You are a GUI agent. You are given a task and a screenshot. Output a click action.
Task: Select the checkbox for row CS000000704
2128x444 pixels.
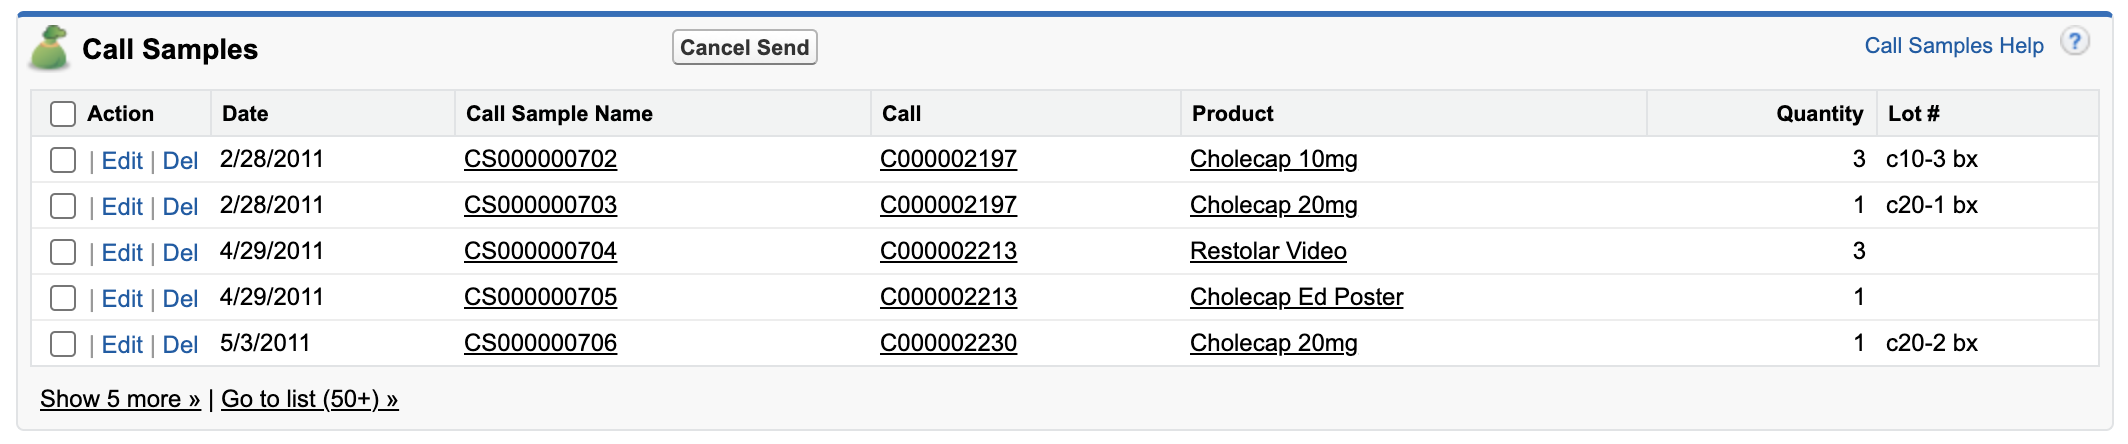(63, 252)
